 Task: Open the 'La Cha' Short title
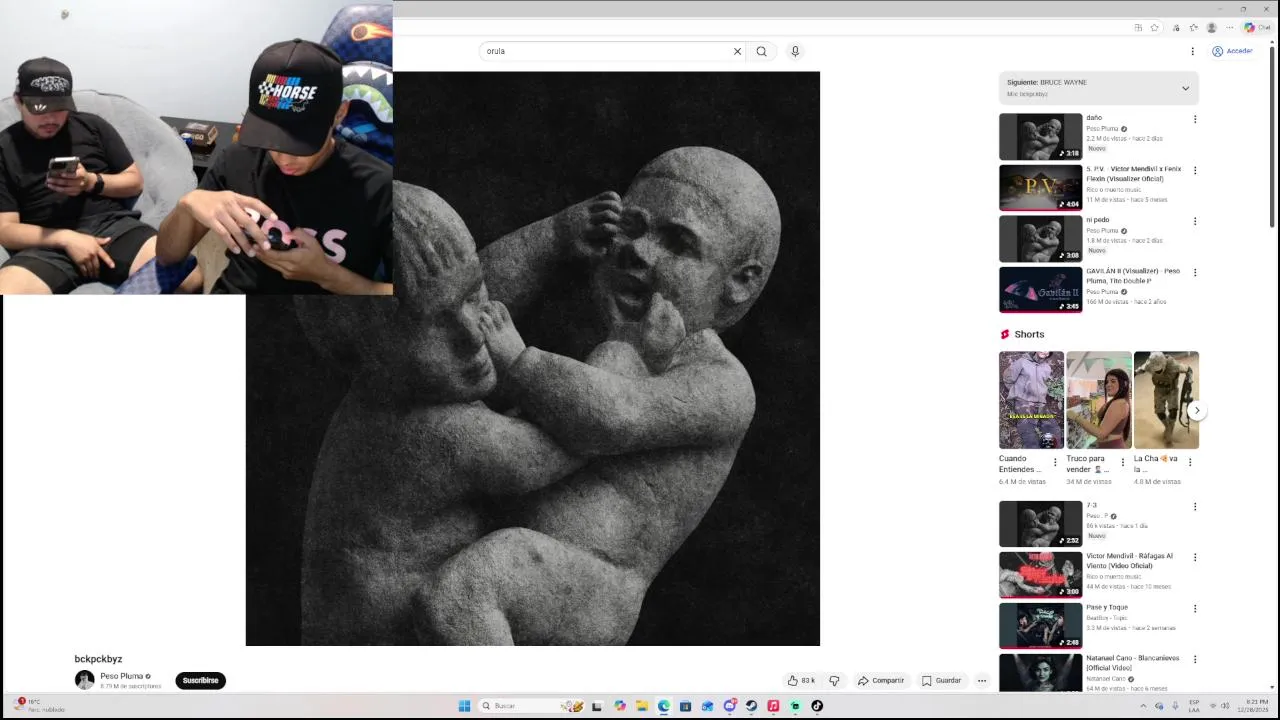(x=1156, y=464)
